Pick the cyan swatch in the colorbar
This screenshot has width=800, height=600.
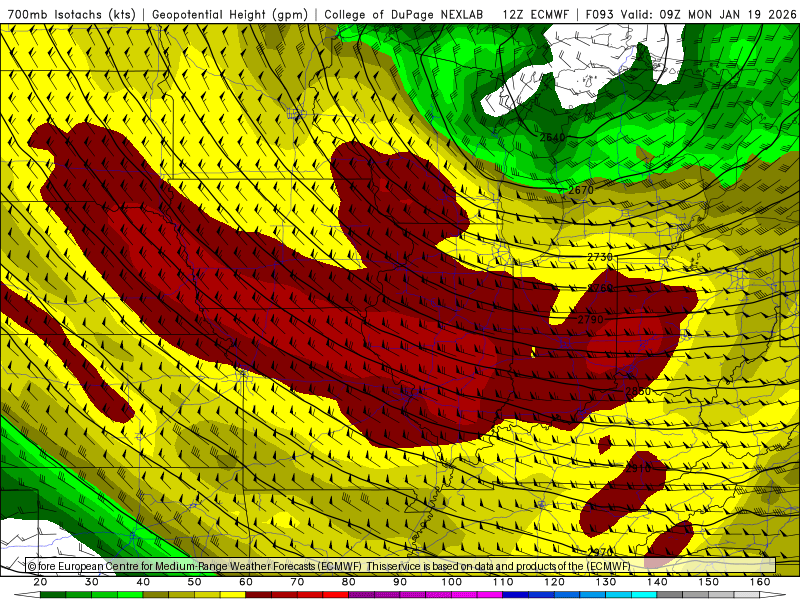(644, 595)
